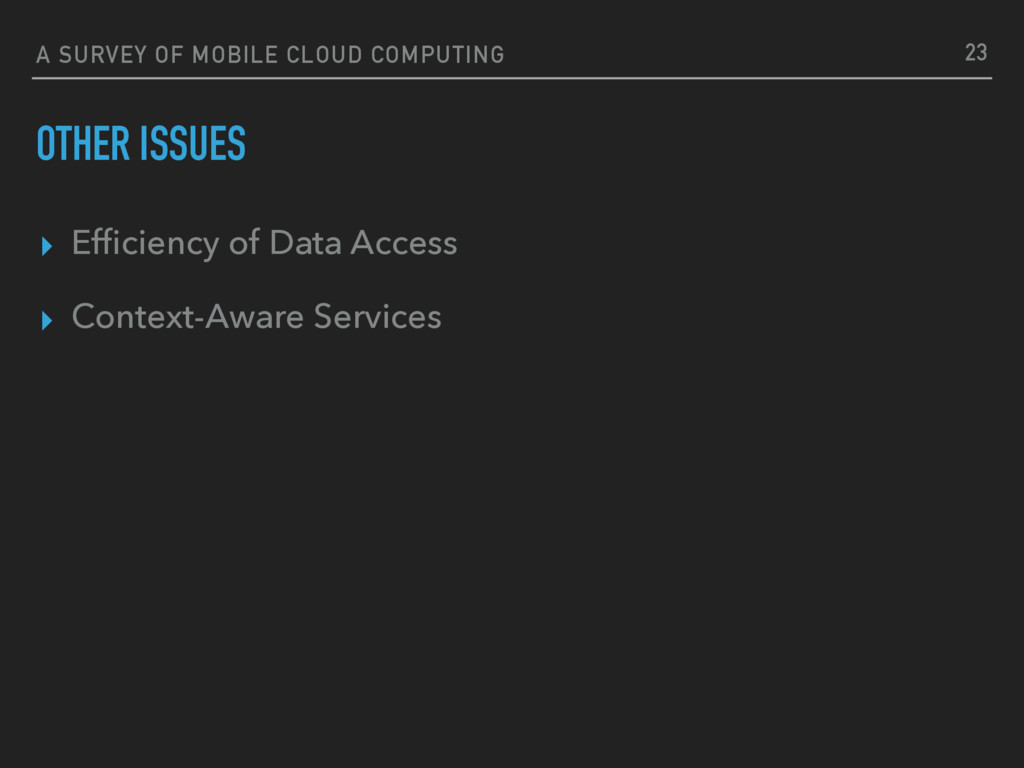
Task: Click the blue arrow beside Efficiency of Data Access
Action: 46,246
